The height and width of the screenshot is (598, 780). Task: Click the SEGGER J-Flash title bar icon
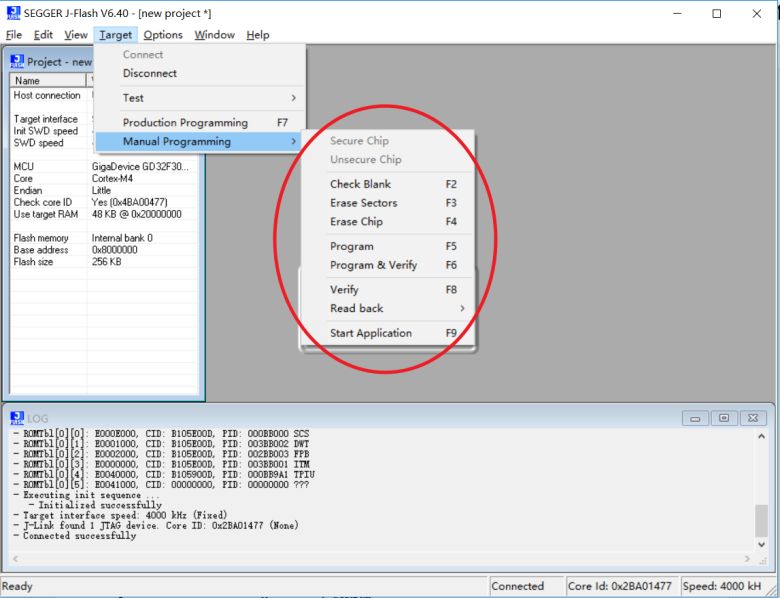pyautogui.click(x=13, y=13)
